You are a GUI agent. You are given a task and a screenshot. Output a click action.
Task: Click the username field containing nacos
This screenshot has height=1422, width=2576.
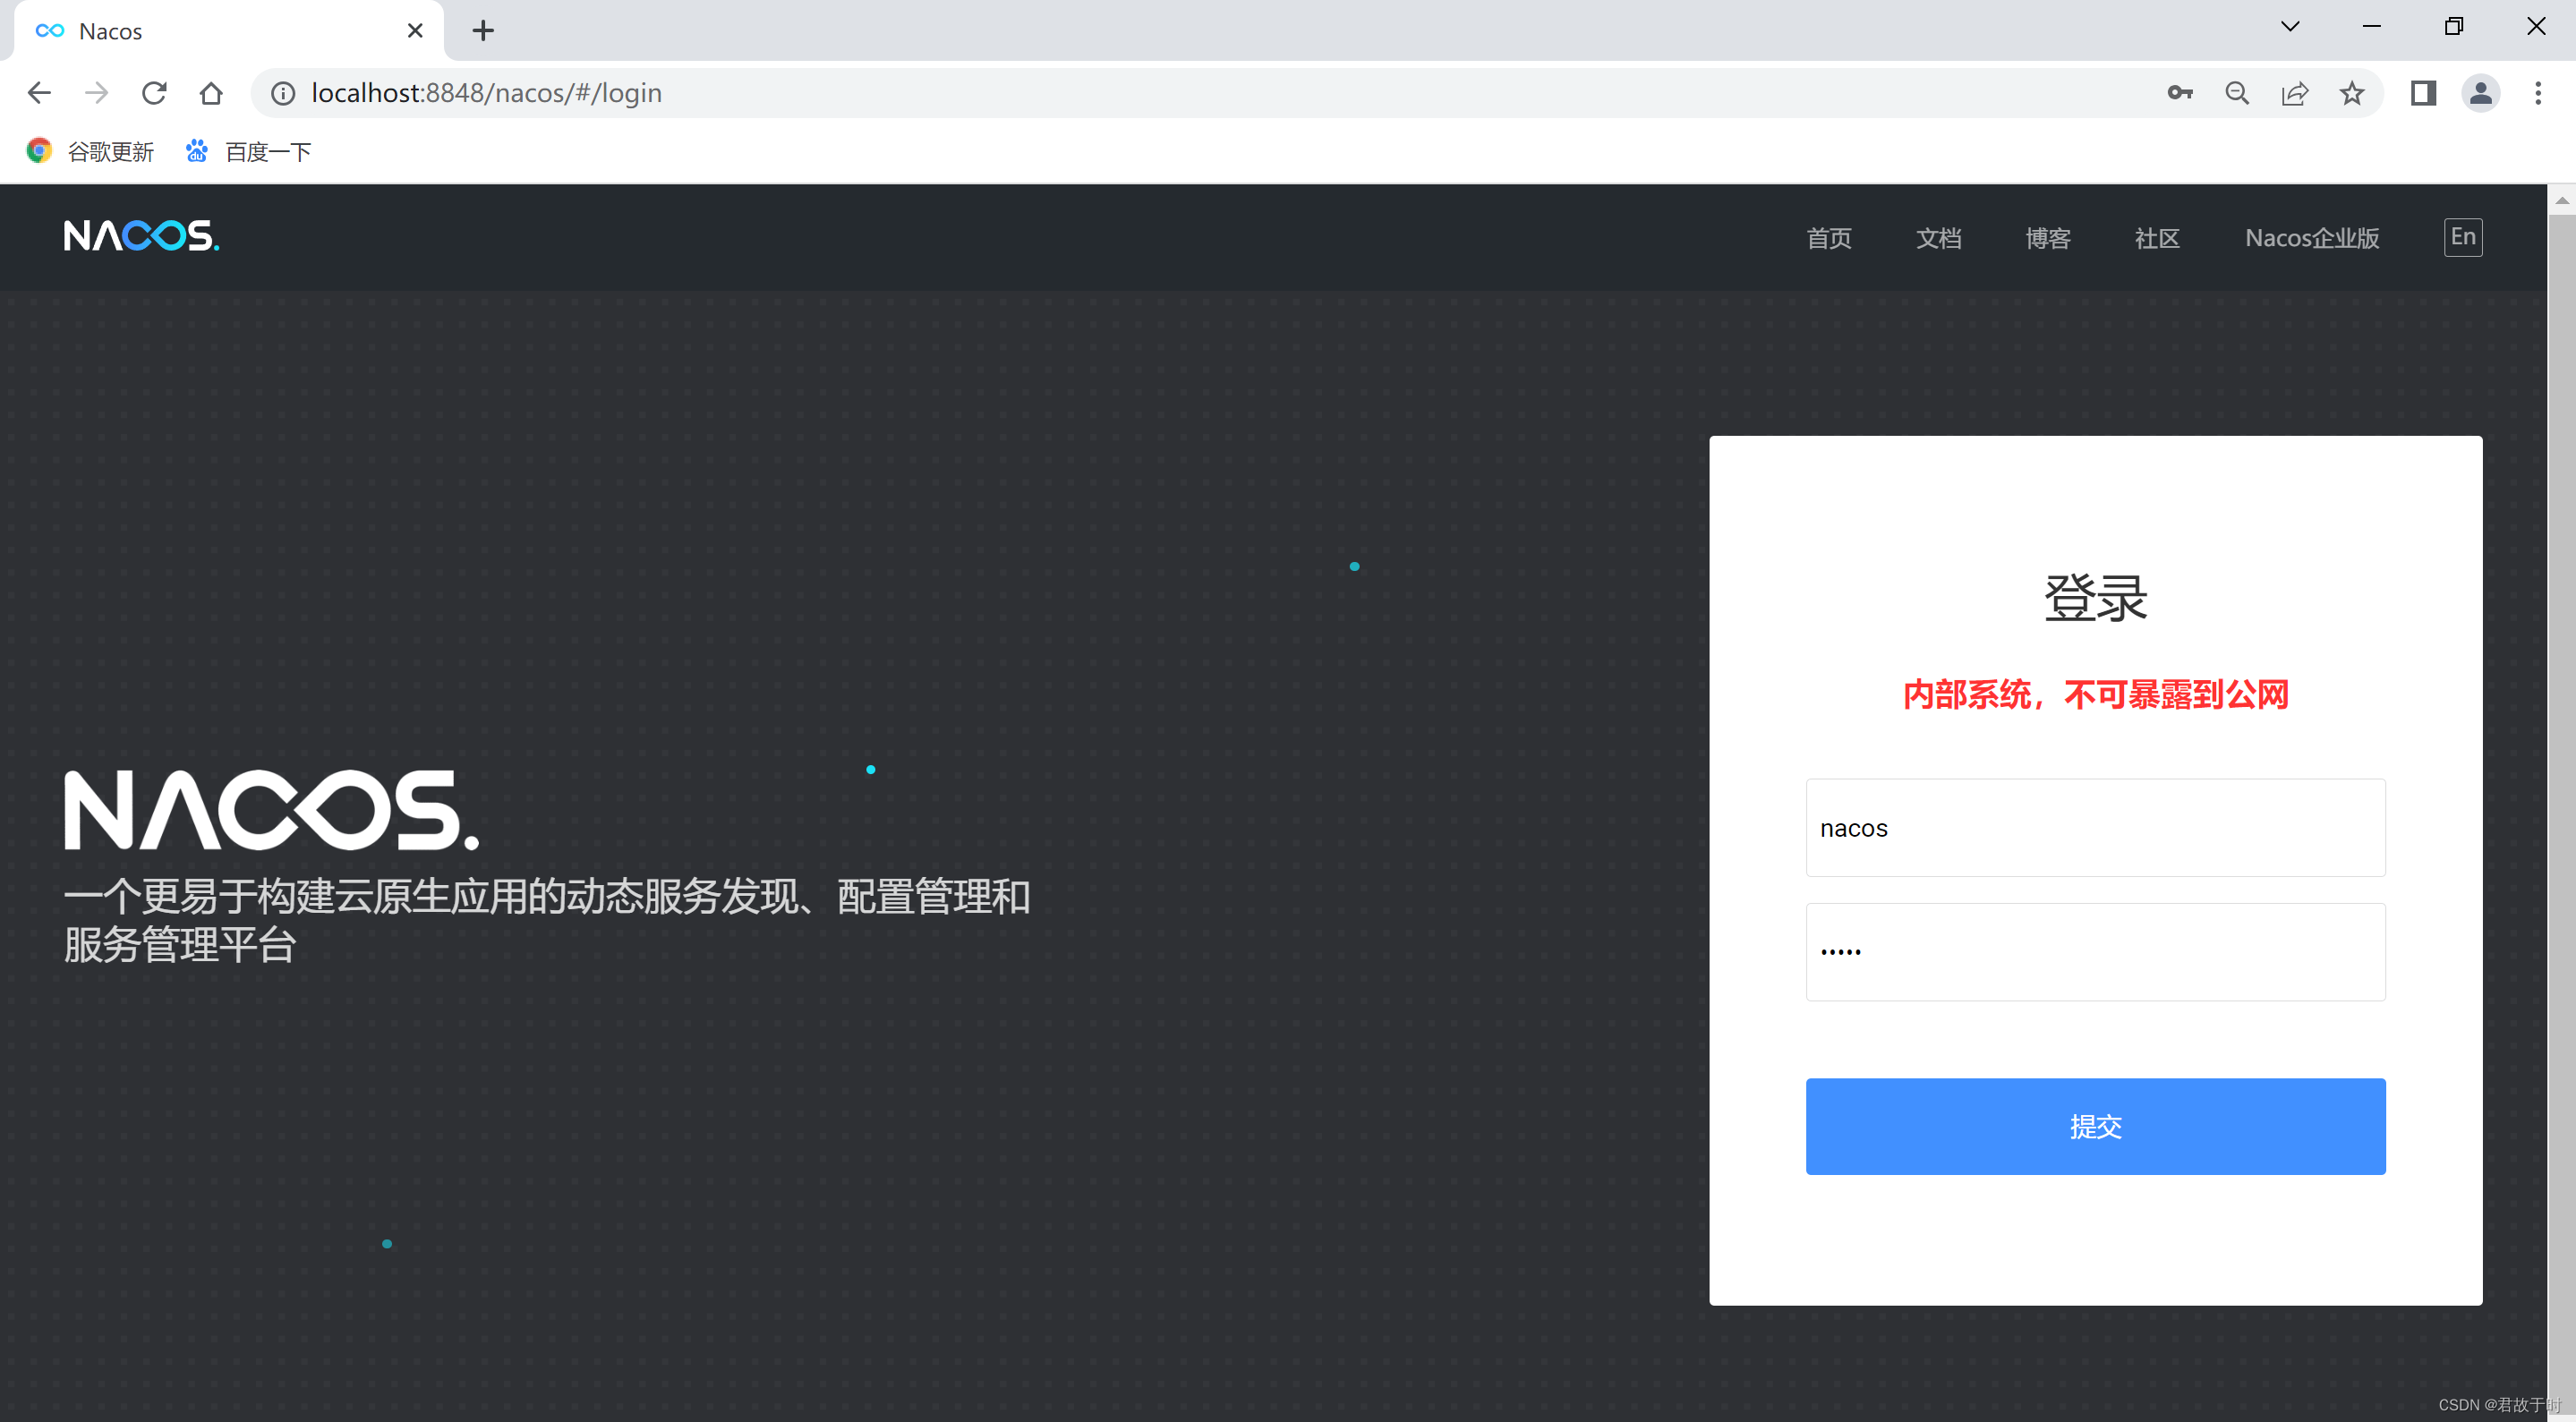point(2095,828)
